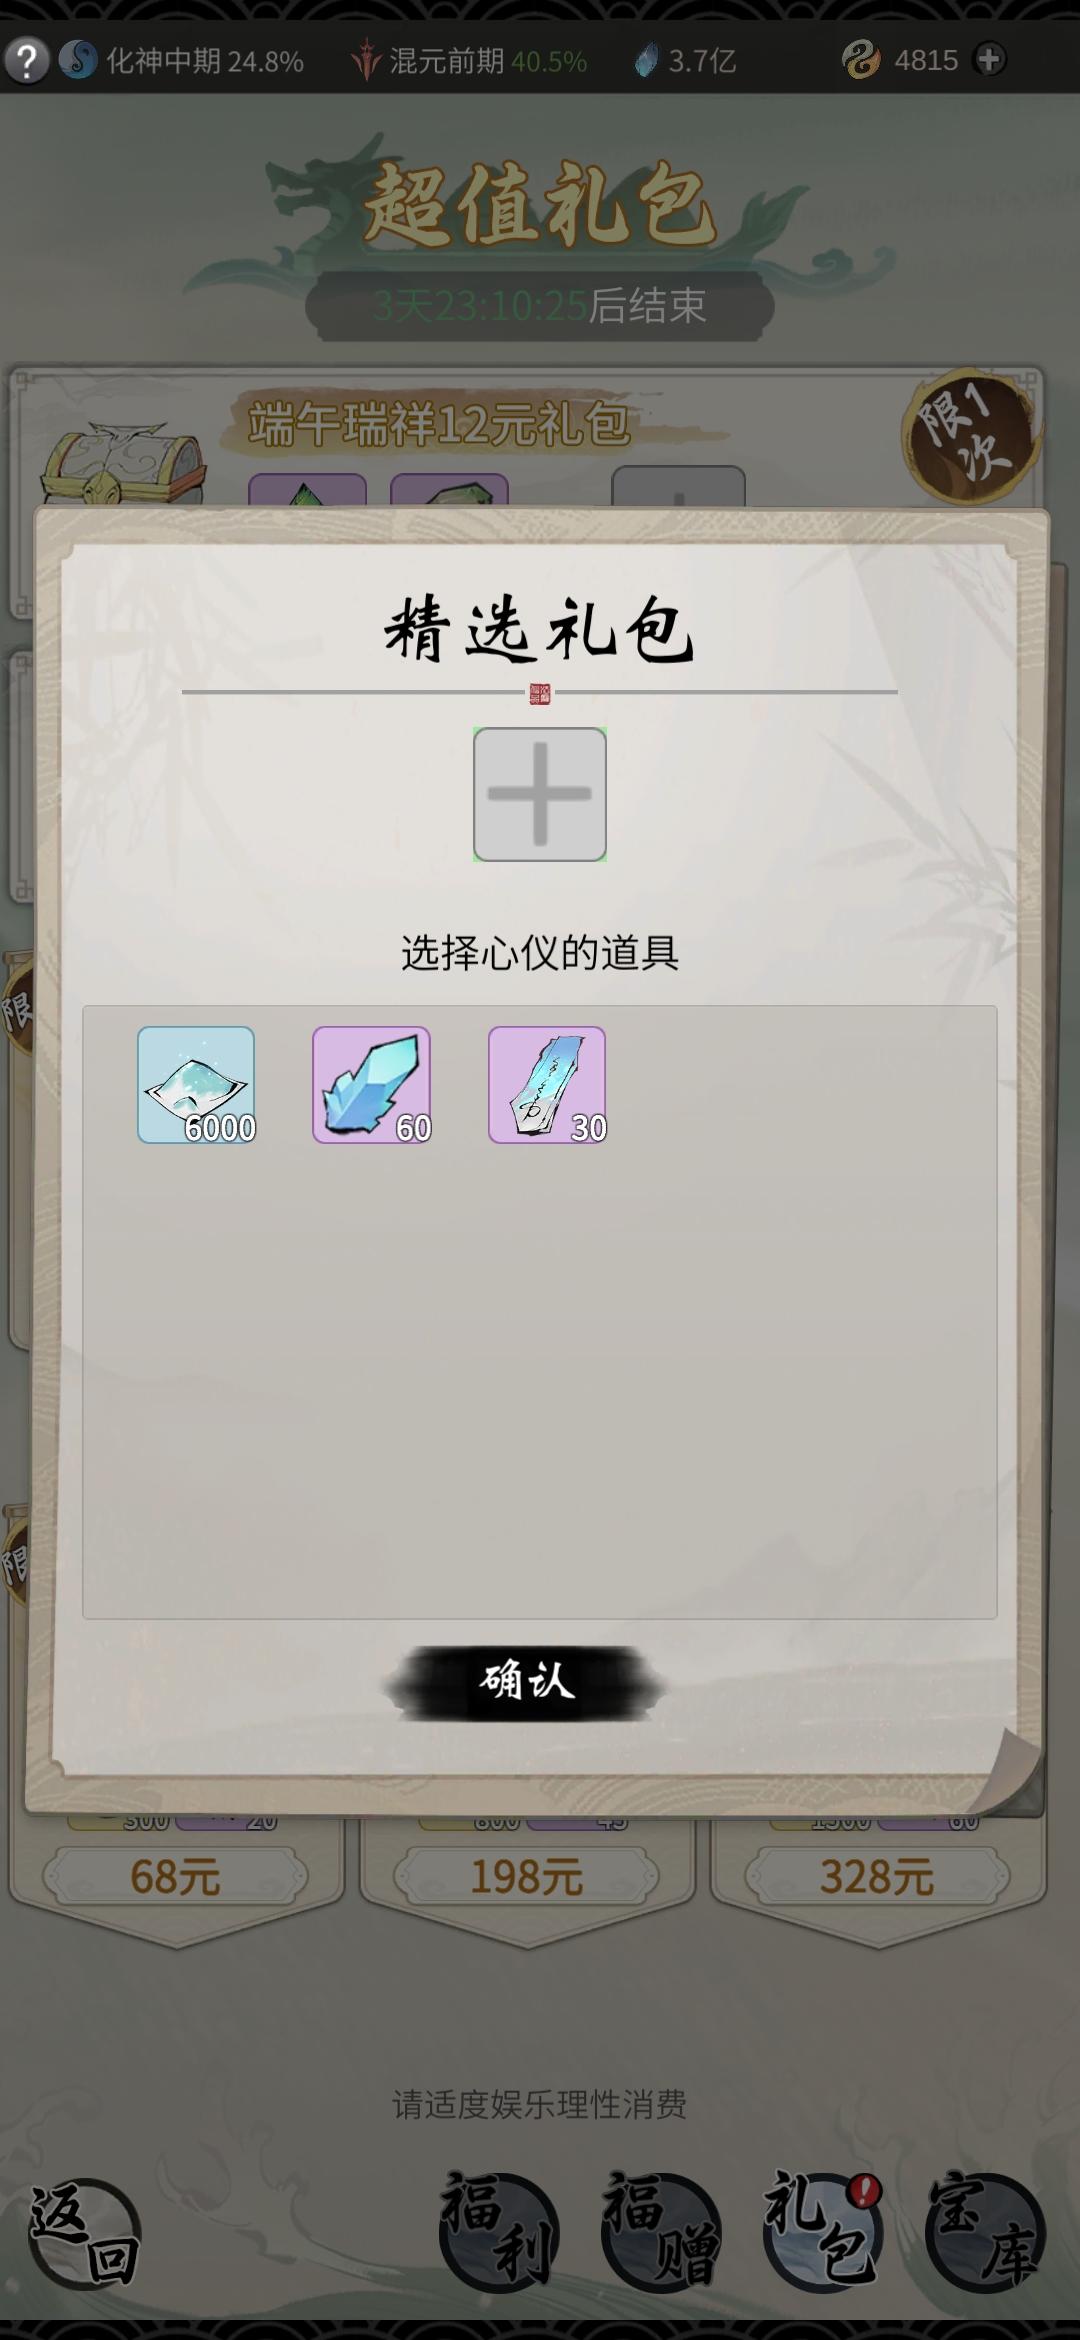Open the 宝库 tab
This screenshot has width=1080, height=2340.
(986, 2231)
